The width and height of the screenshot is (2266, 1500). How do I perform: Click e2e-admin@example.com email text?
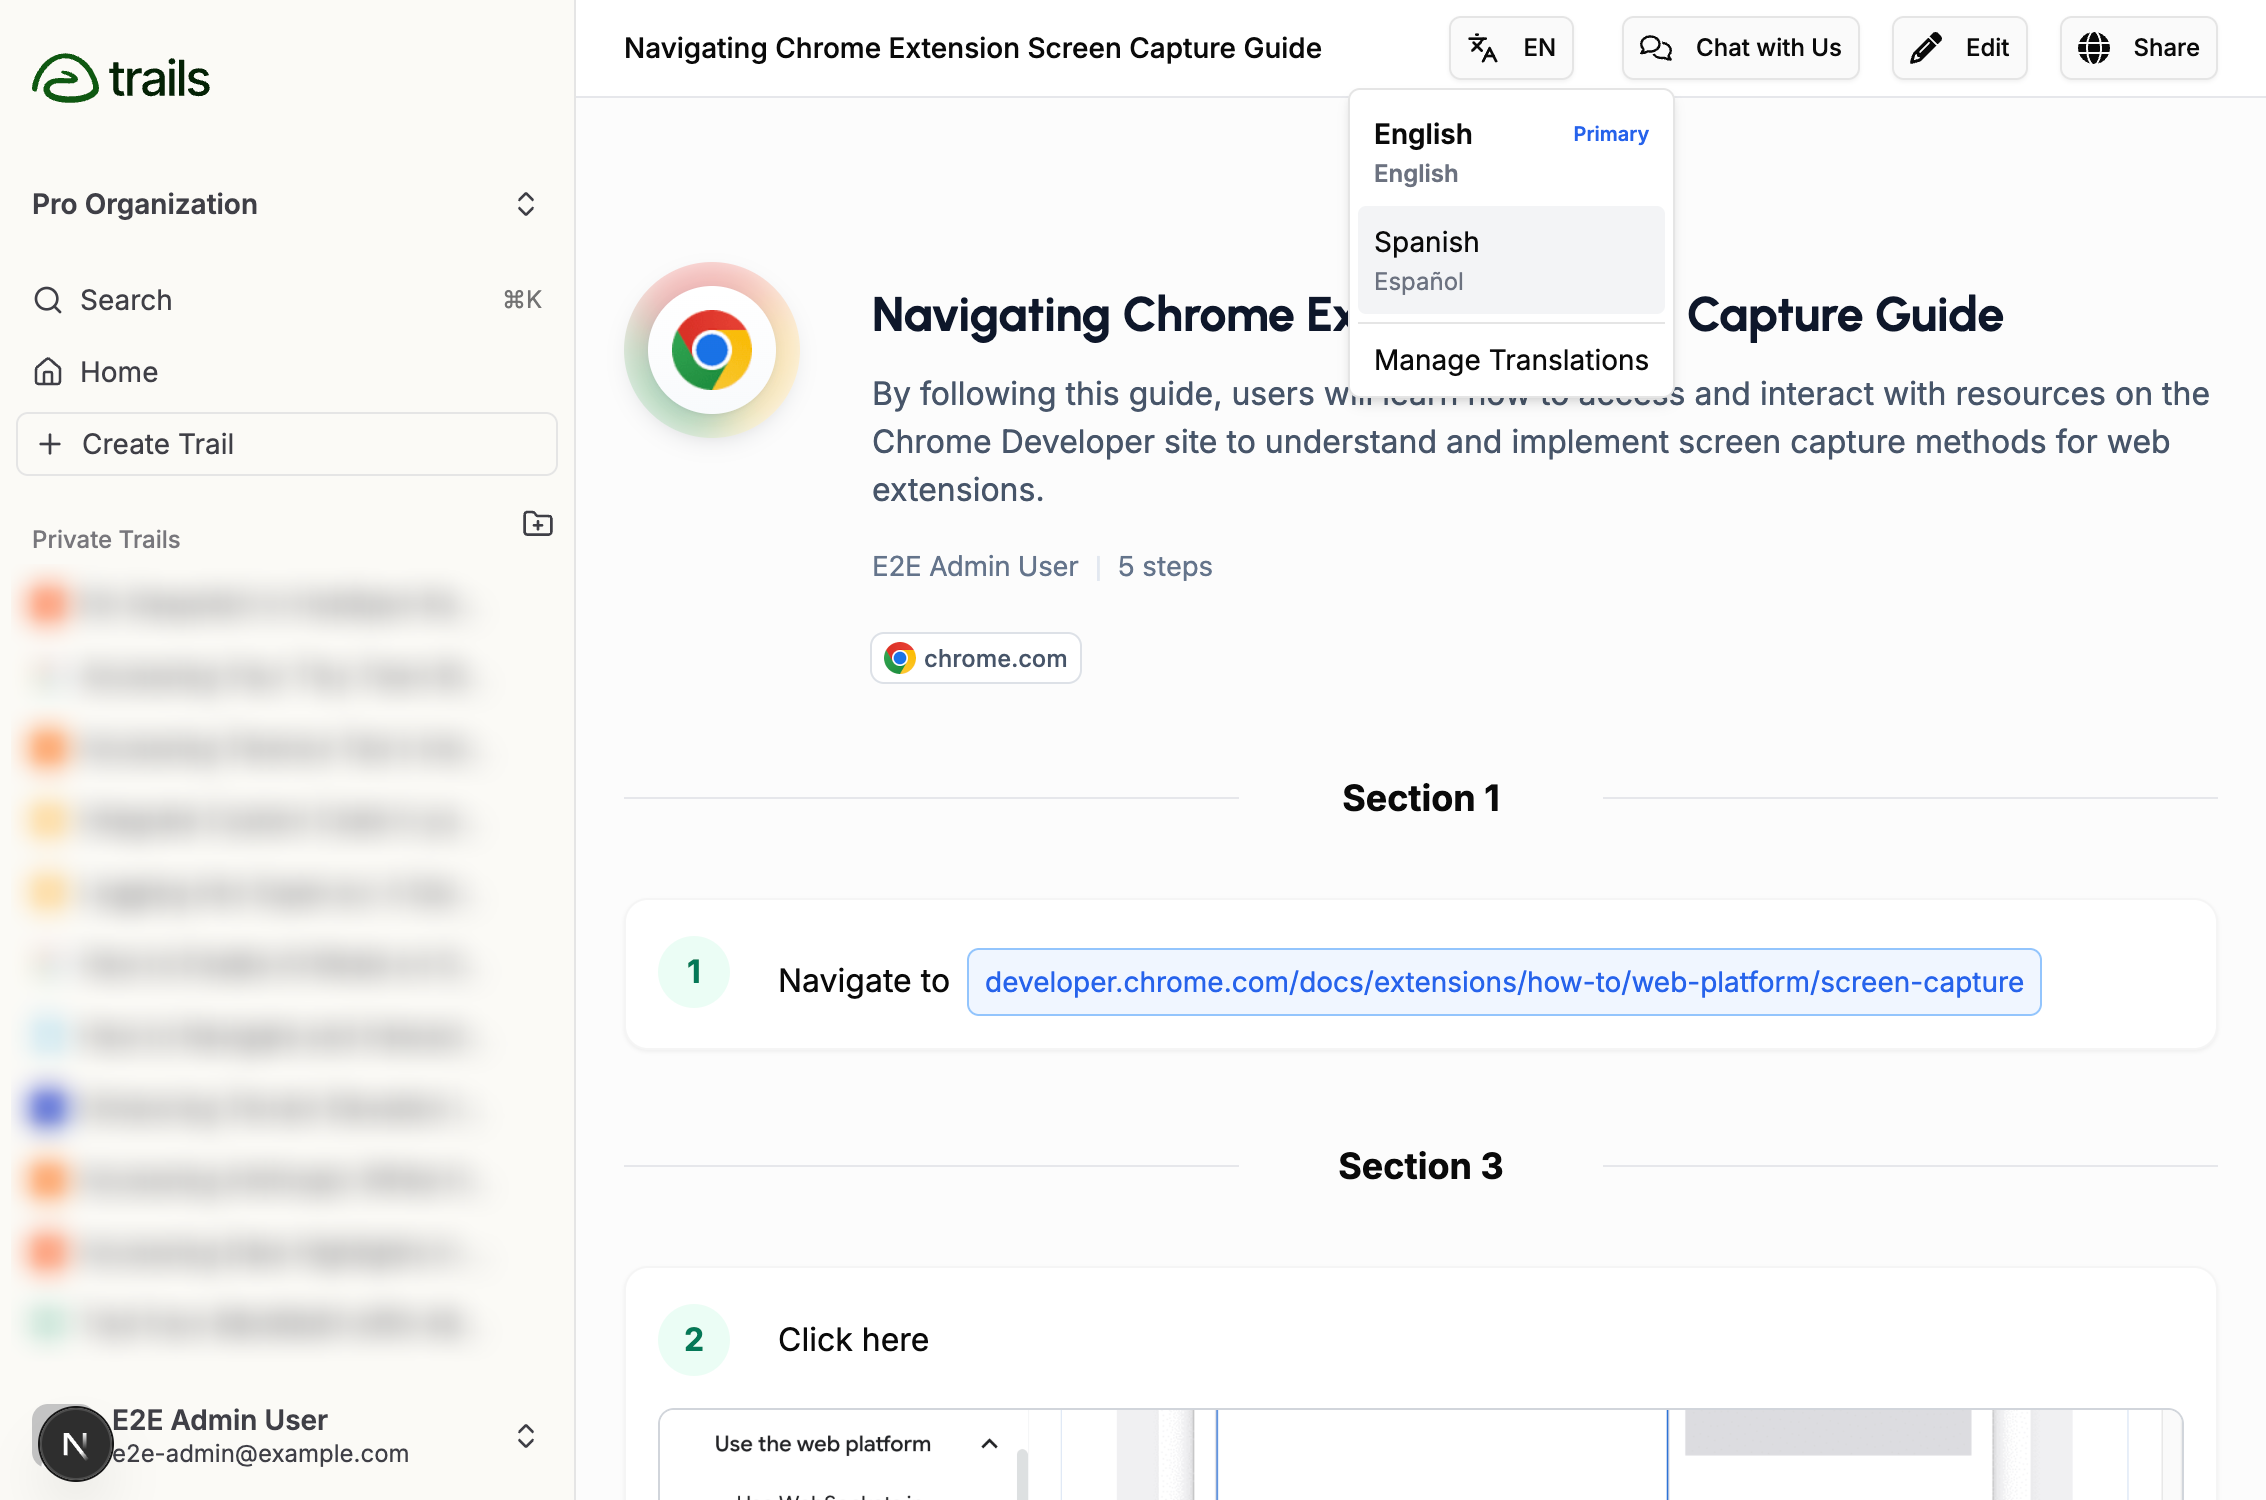(260, 1453)
